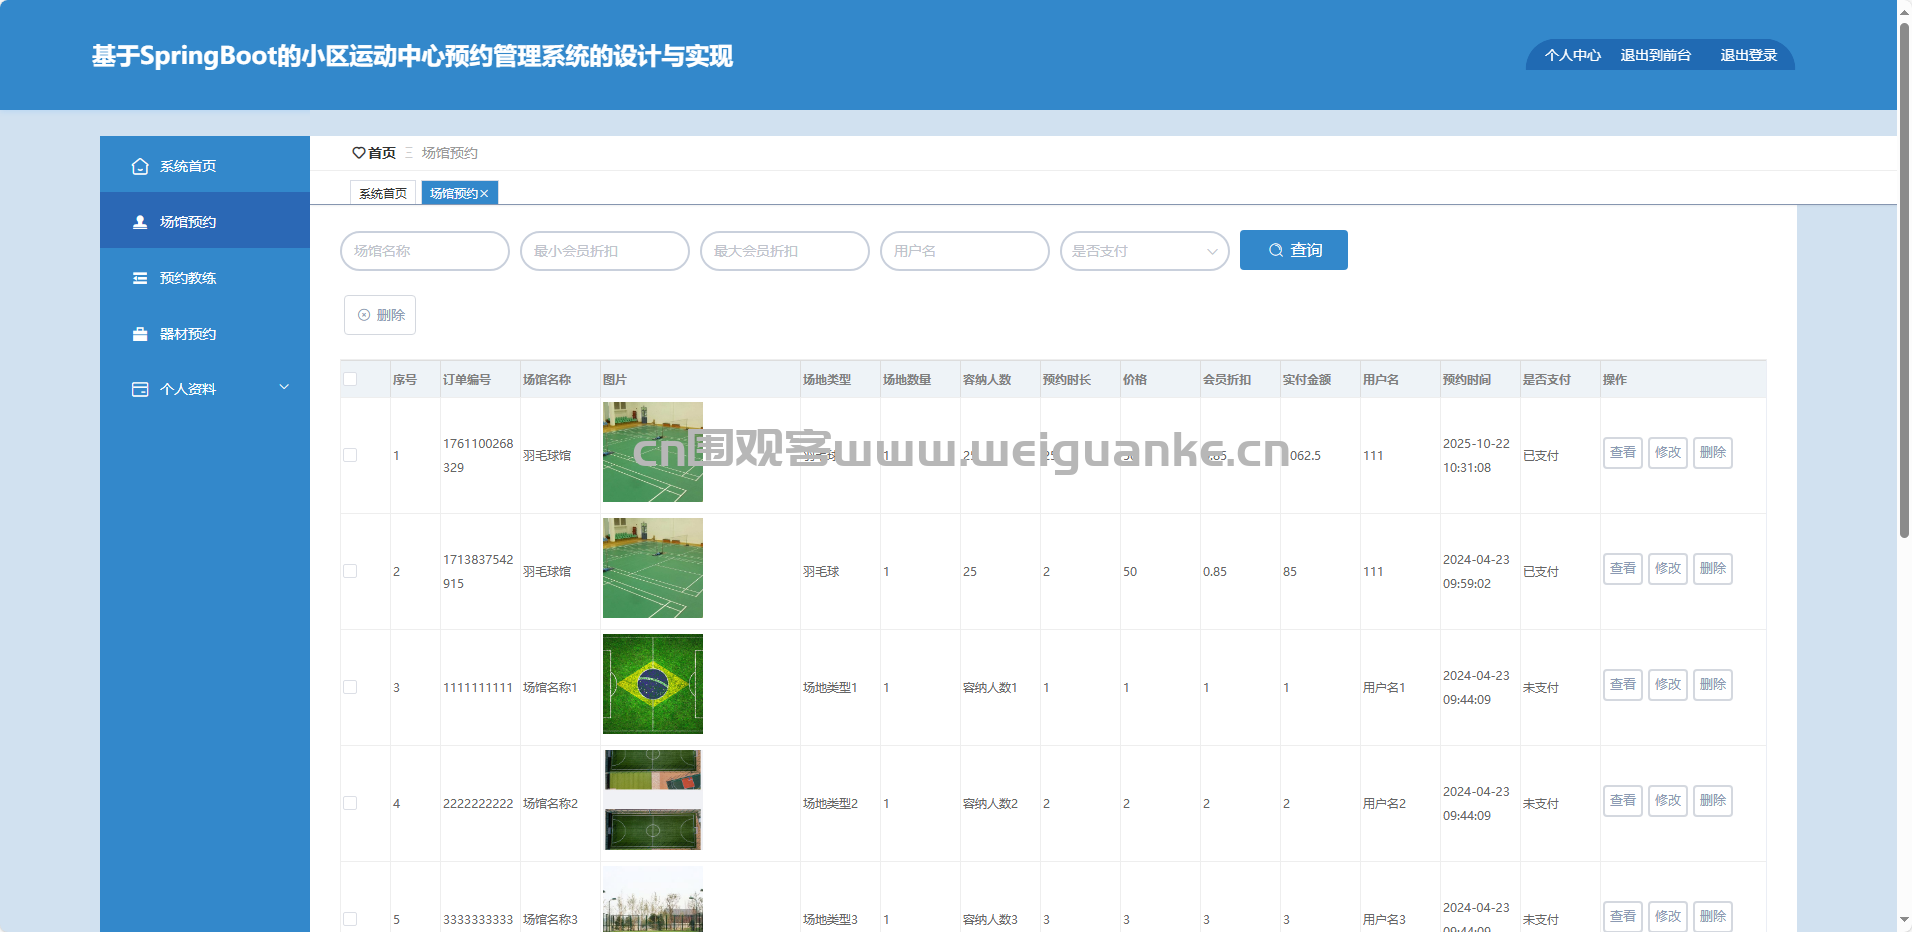Check the row 1 checkbox for order 1761100268329

tap(350, 455)
